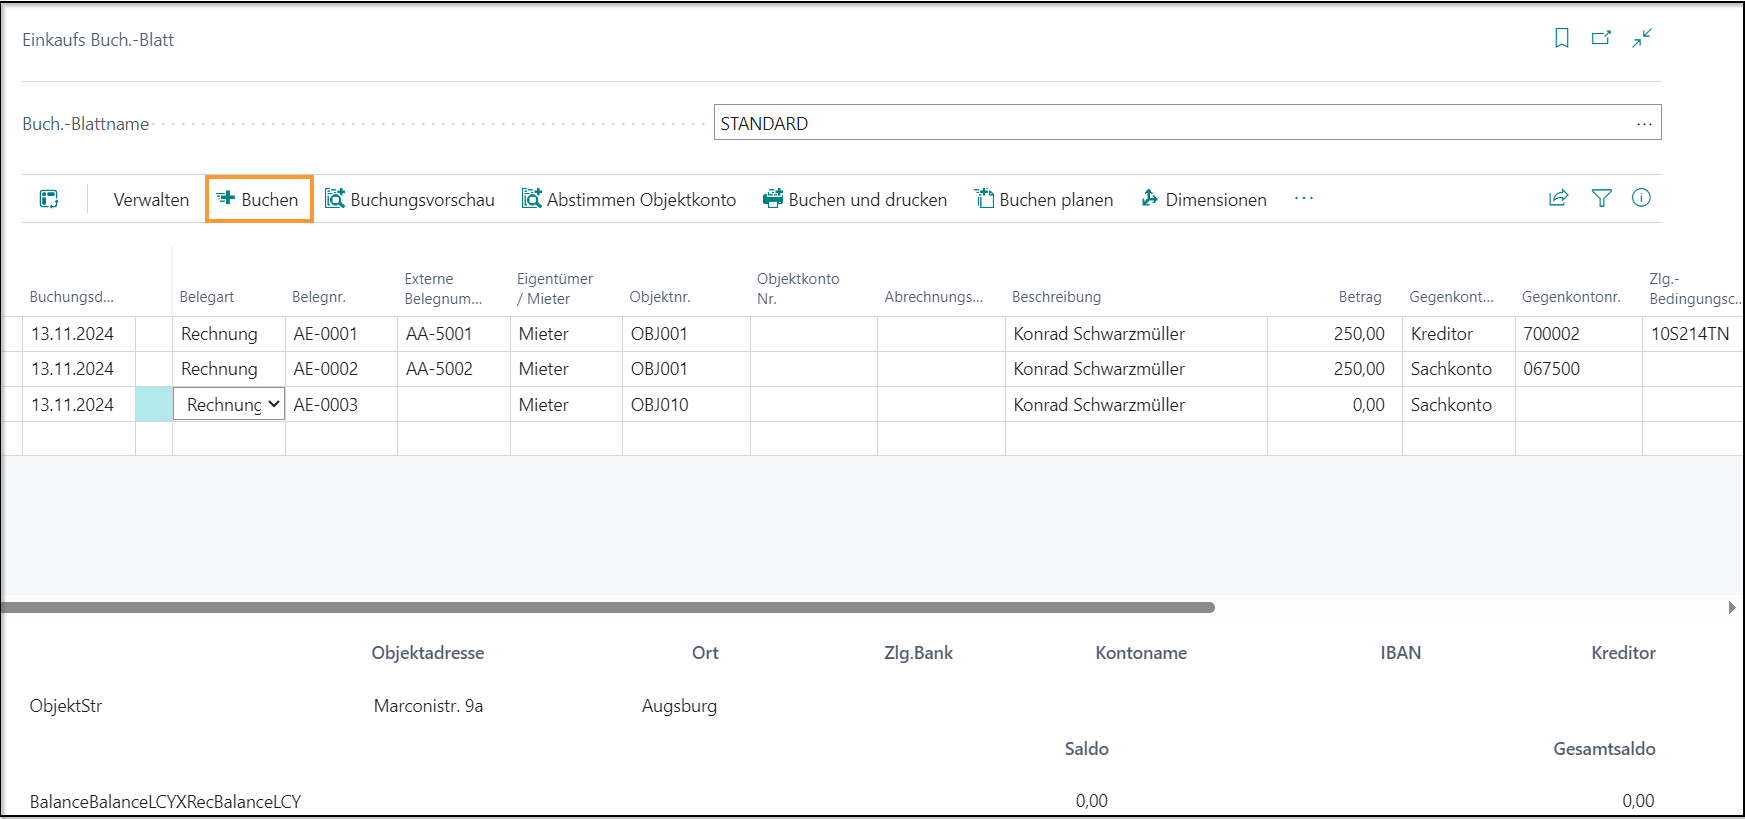The width and height of the screenshot is (1745, 819).
Task: Click the scroll right arrow
Action: (1732, 607)
